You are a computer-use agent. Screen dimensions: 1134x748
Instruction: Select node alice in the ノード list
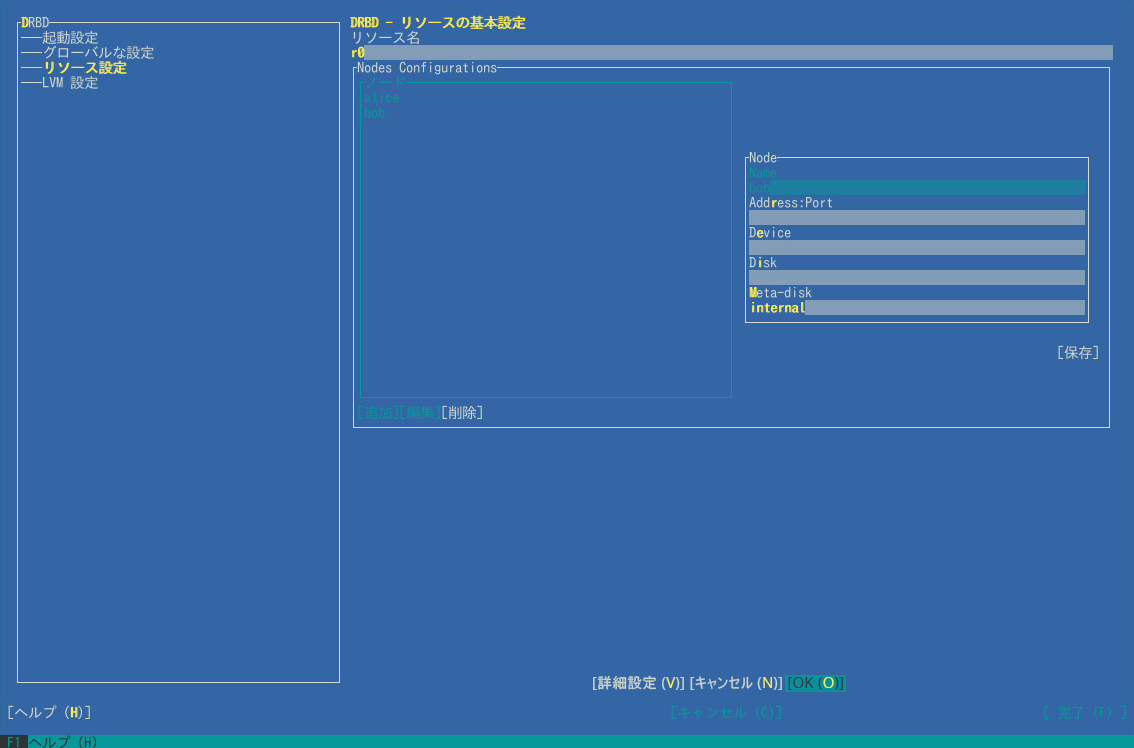coord(381,98)
